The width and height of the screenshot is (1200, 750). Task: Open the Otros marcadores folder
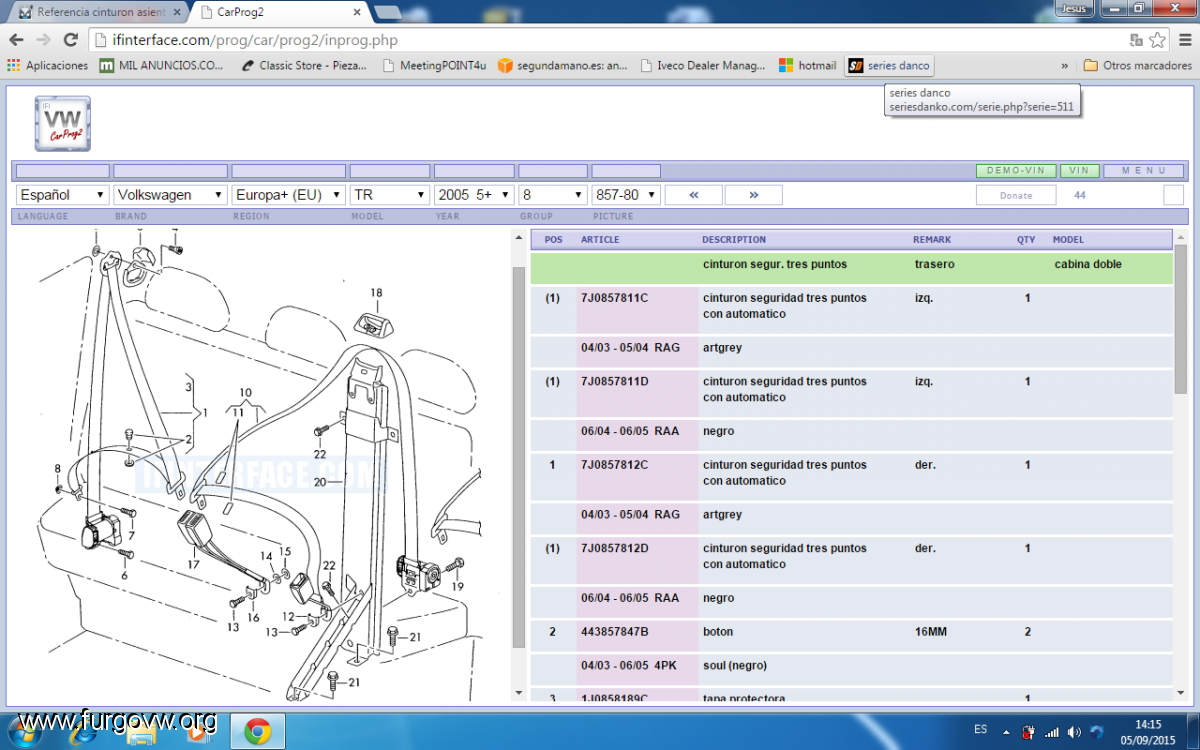[x=1138, y=65]
